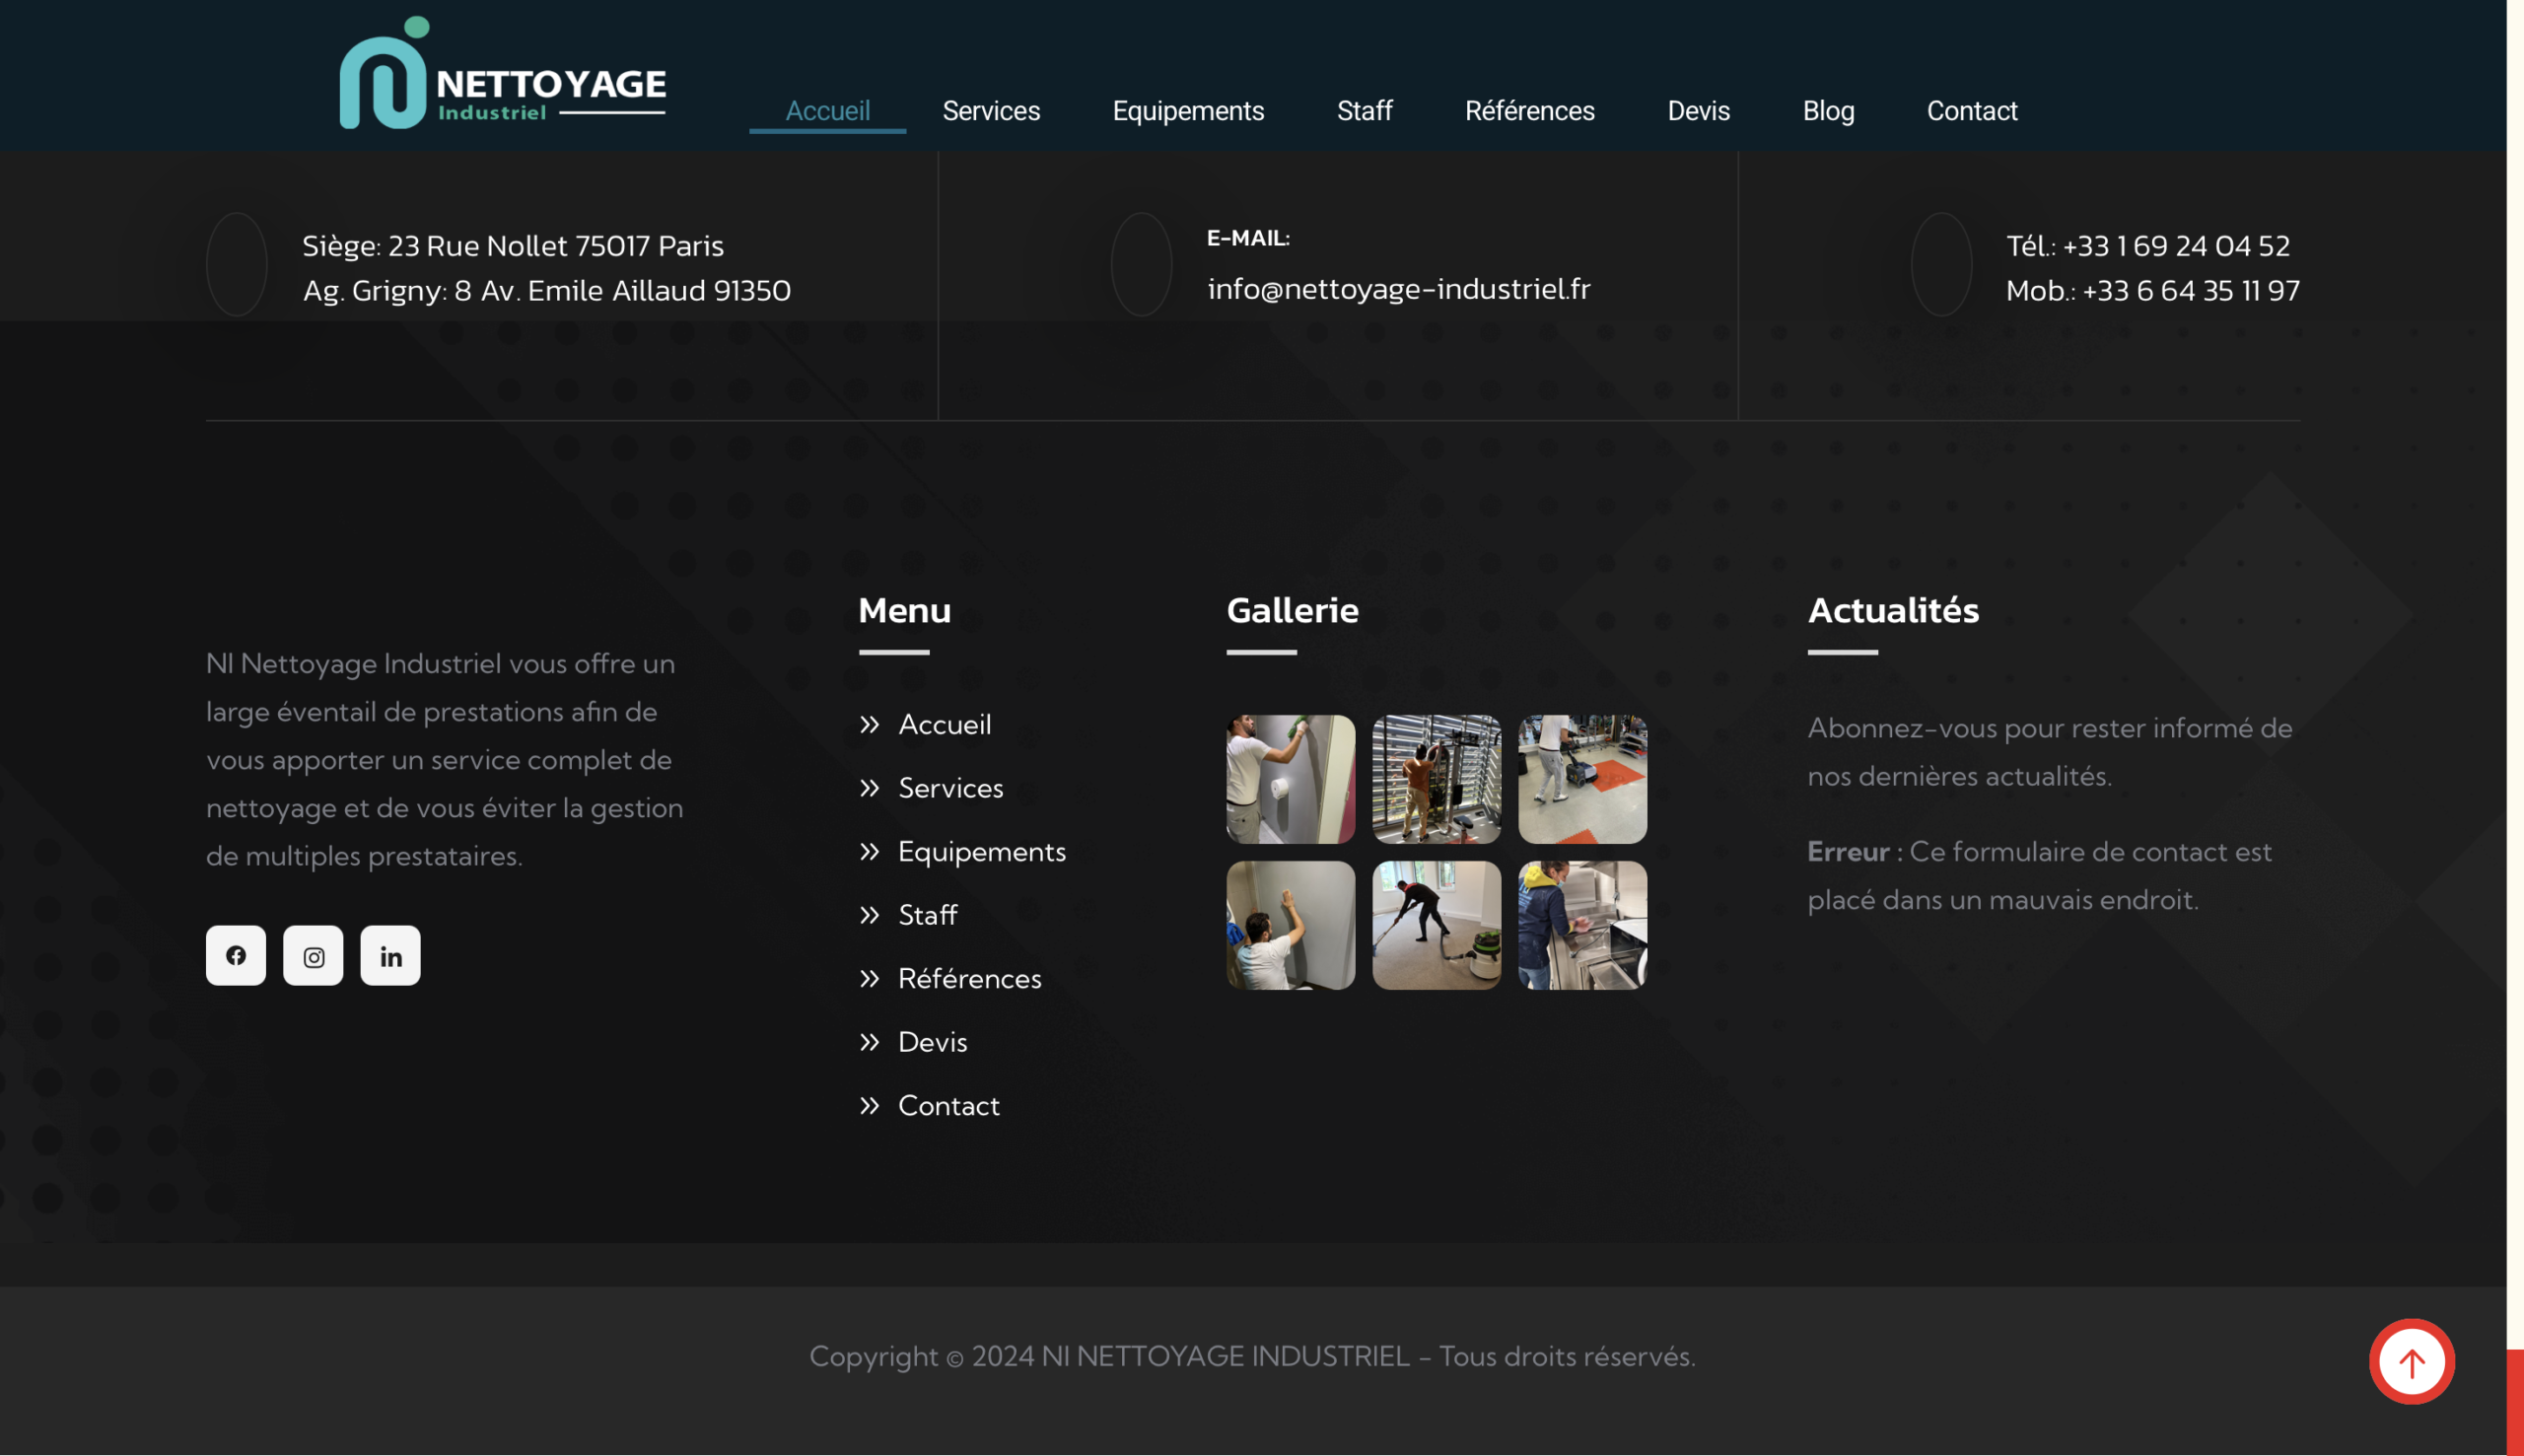Open the gallery photo of person vacuuming floor
This screenshot has width=2524, height=1456.
[1436, 925]
